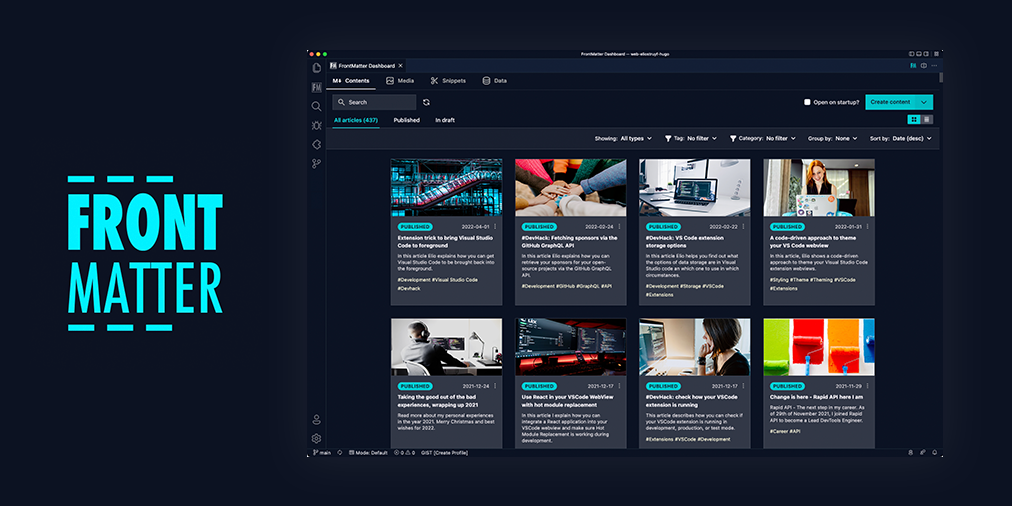This screenshot has width=1012, height=506.
Task: Show the 'In draft' articles
Action: click(445, 120)
